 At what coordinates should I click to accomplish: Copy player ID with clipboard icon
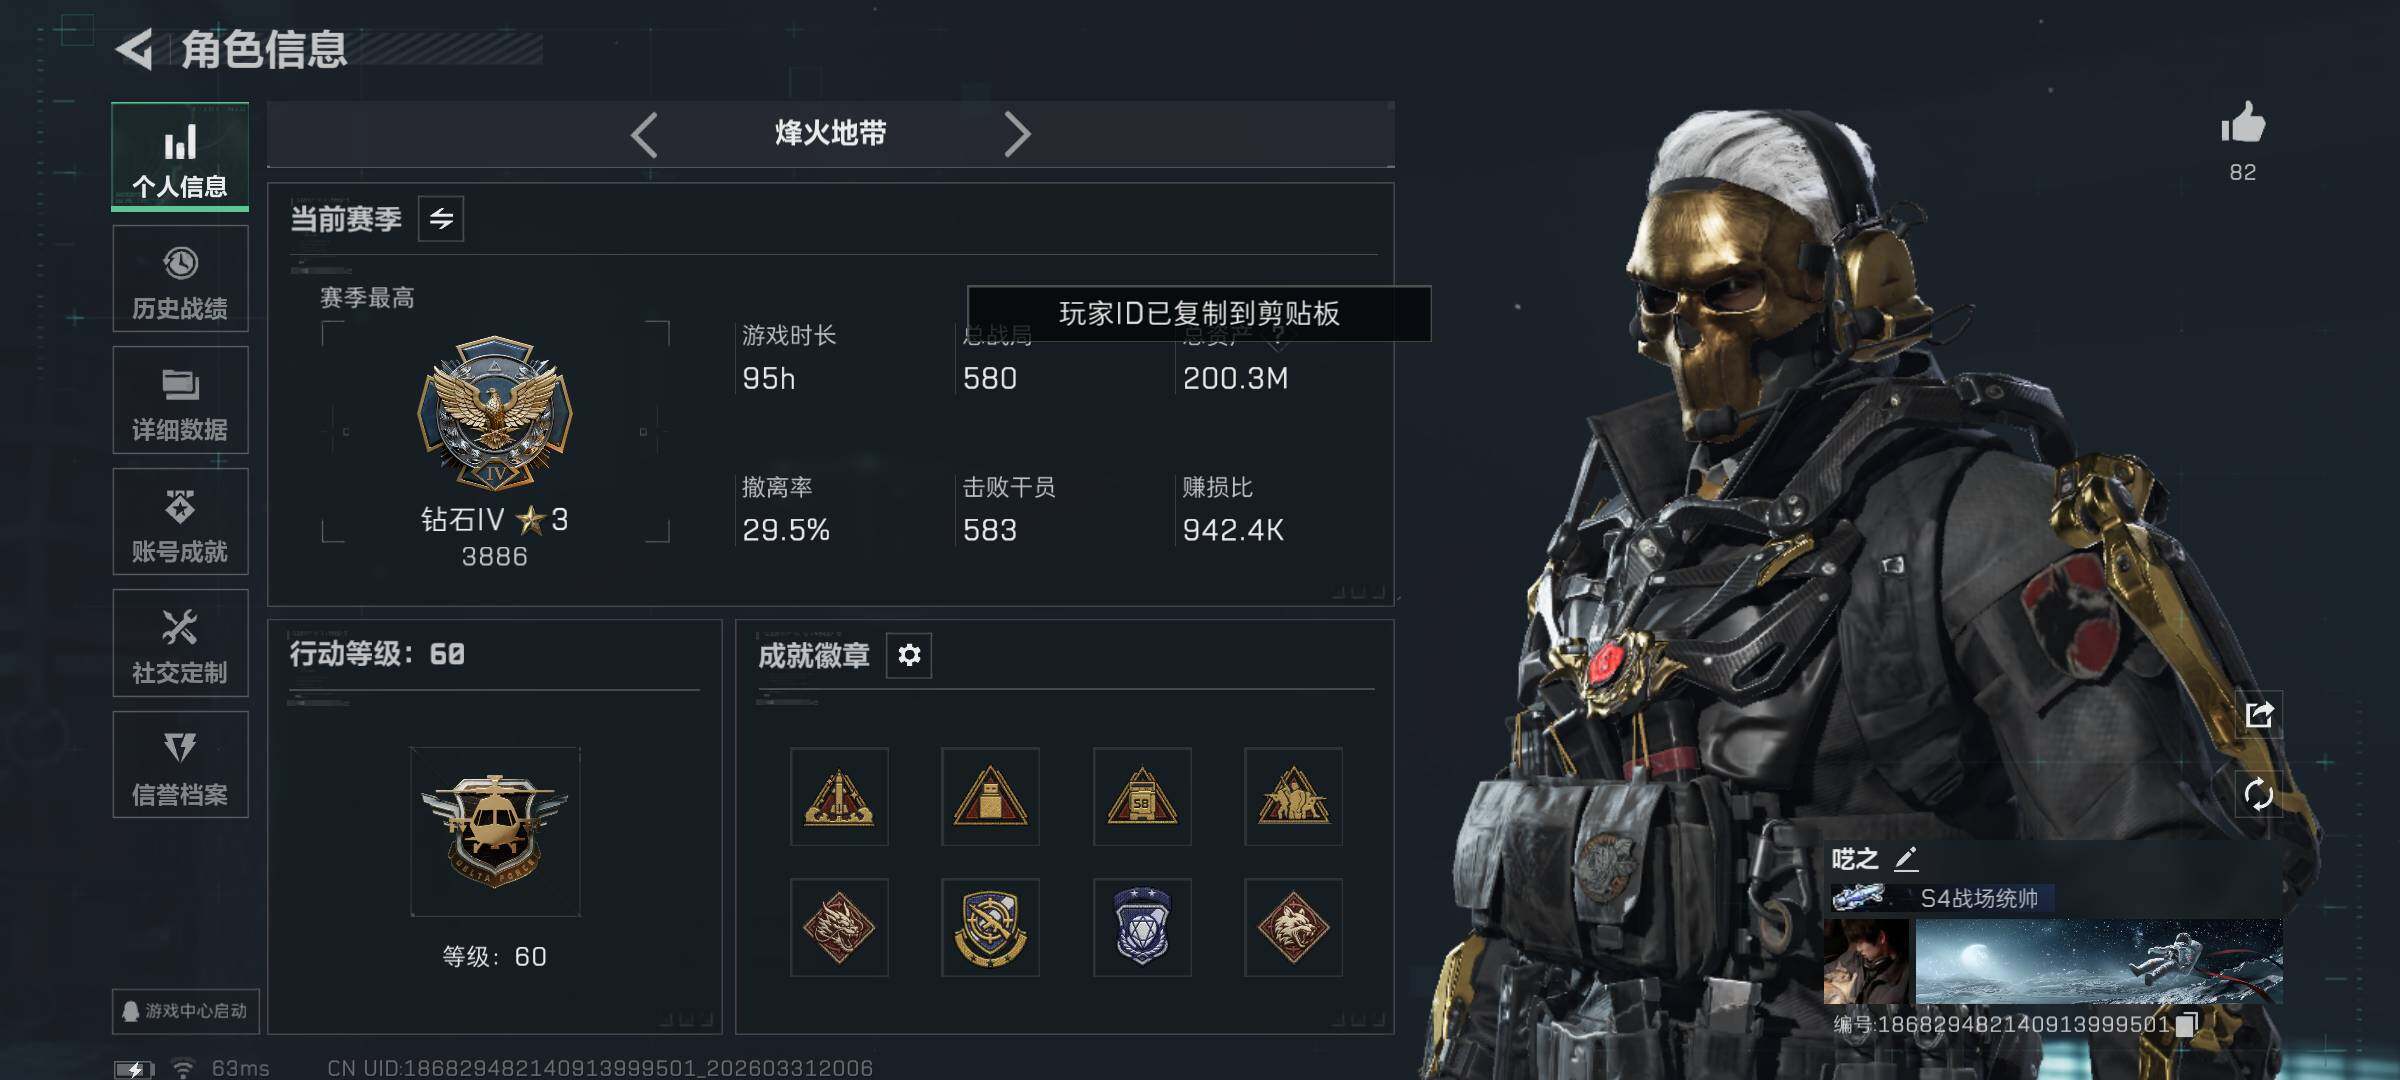(x=2187, y=1024)
